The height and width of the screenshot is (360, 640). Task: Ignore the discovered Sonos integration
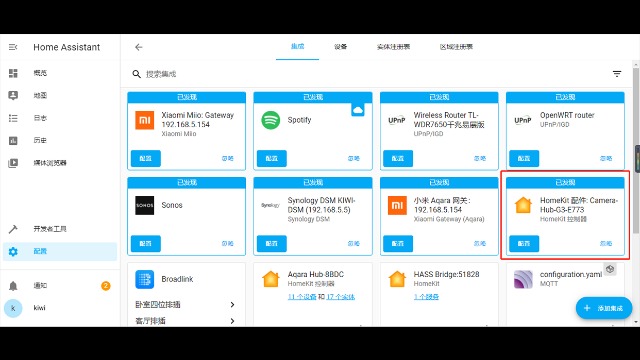tap(227, 244)
